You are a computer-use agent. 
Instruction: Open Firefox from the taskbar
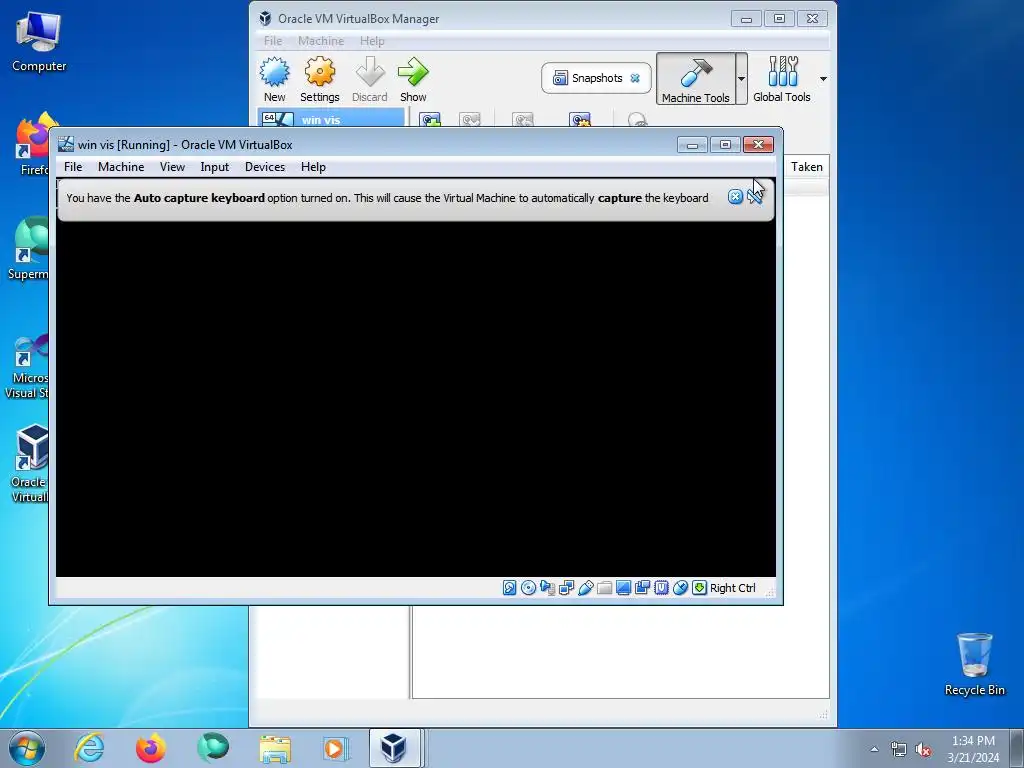[x=150, y=748]
